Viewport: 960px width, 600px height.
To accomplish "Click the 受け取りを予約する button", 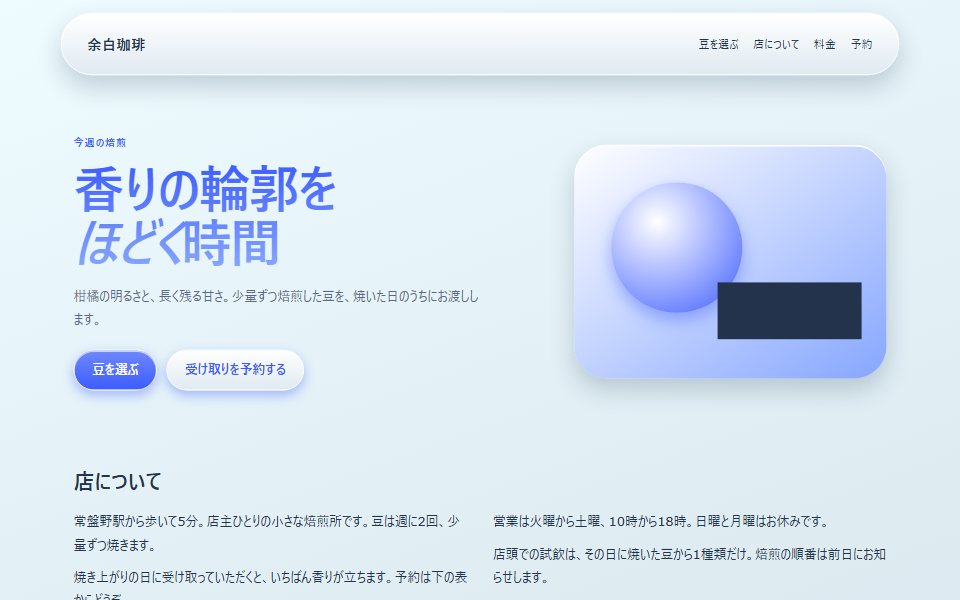I will 235,370.
